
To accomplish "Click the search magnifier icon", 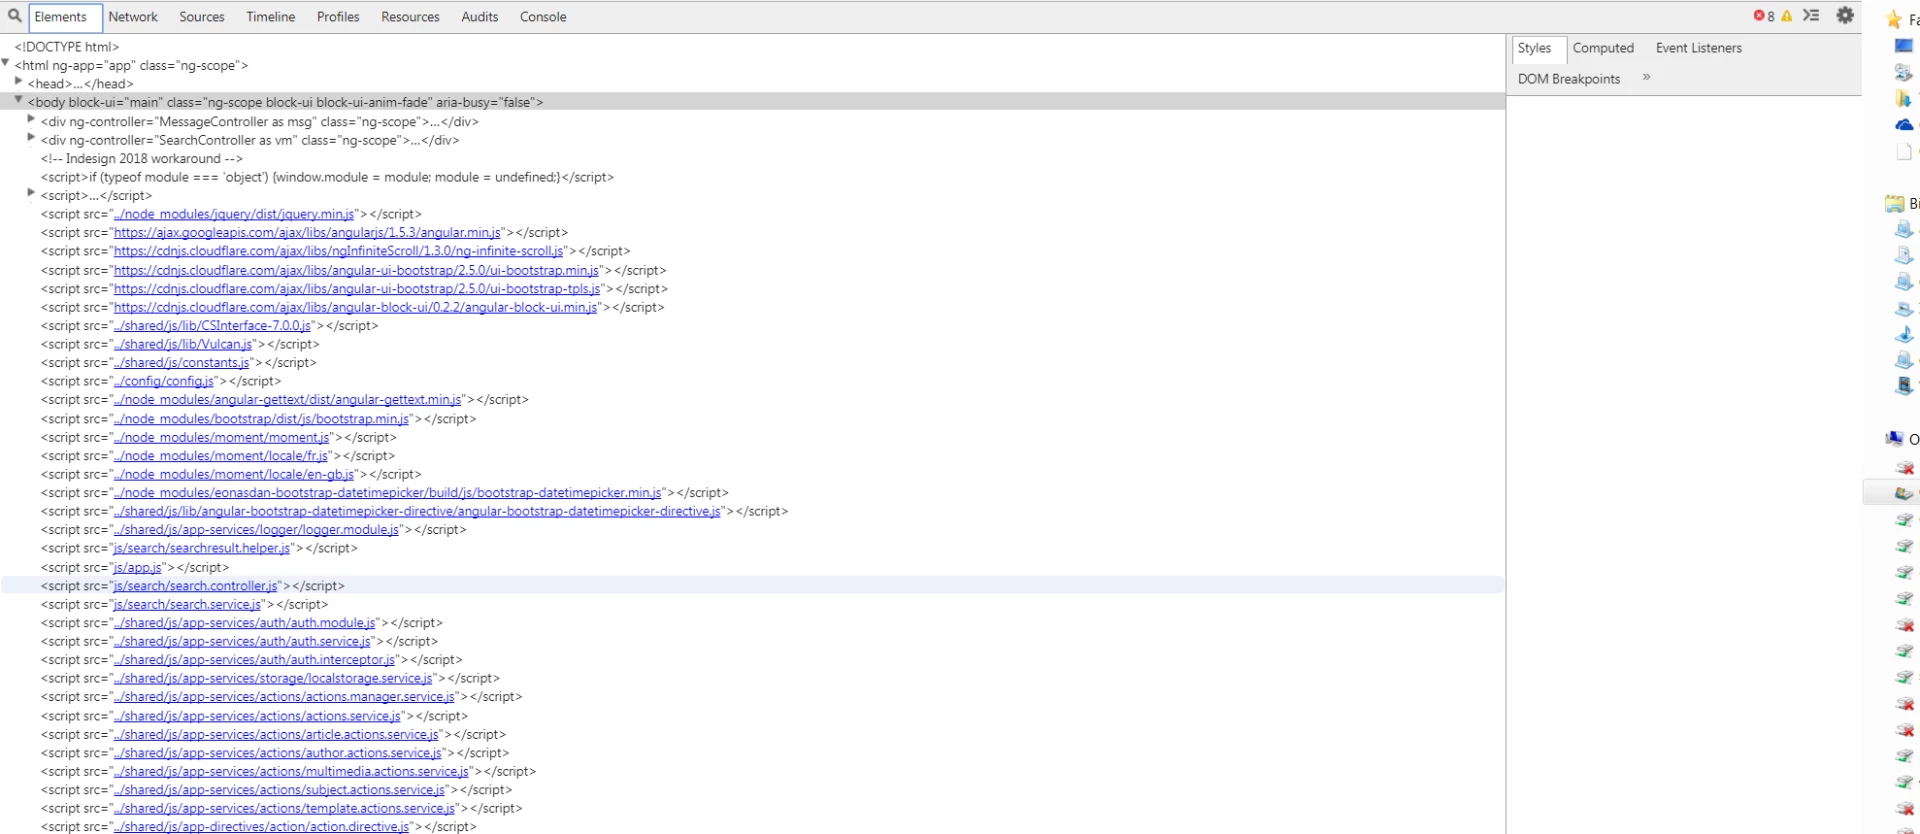I will click(x=15, y=16).
